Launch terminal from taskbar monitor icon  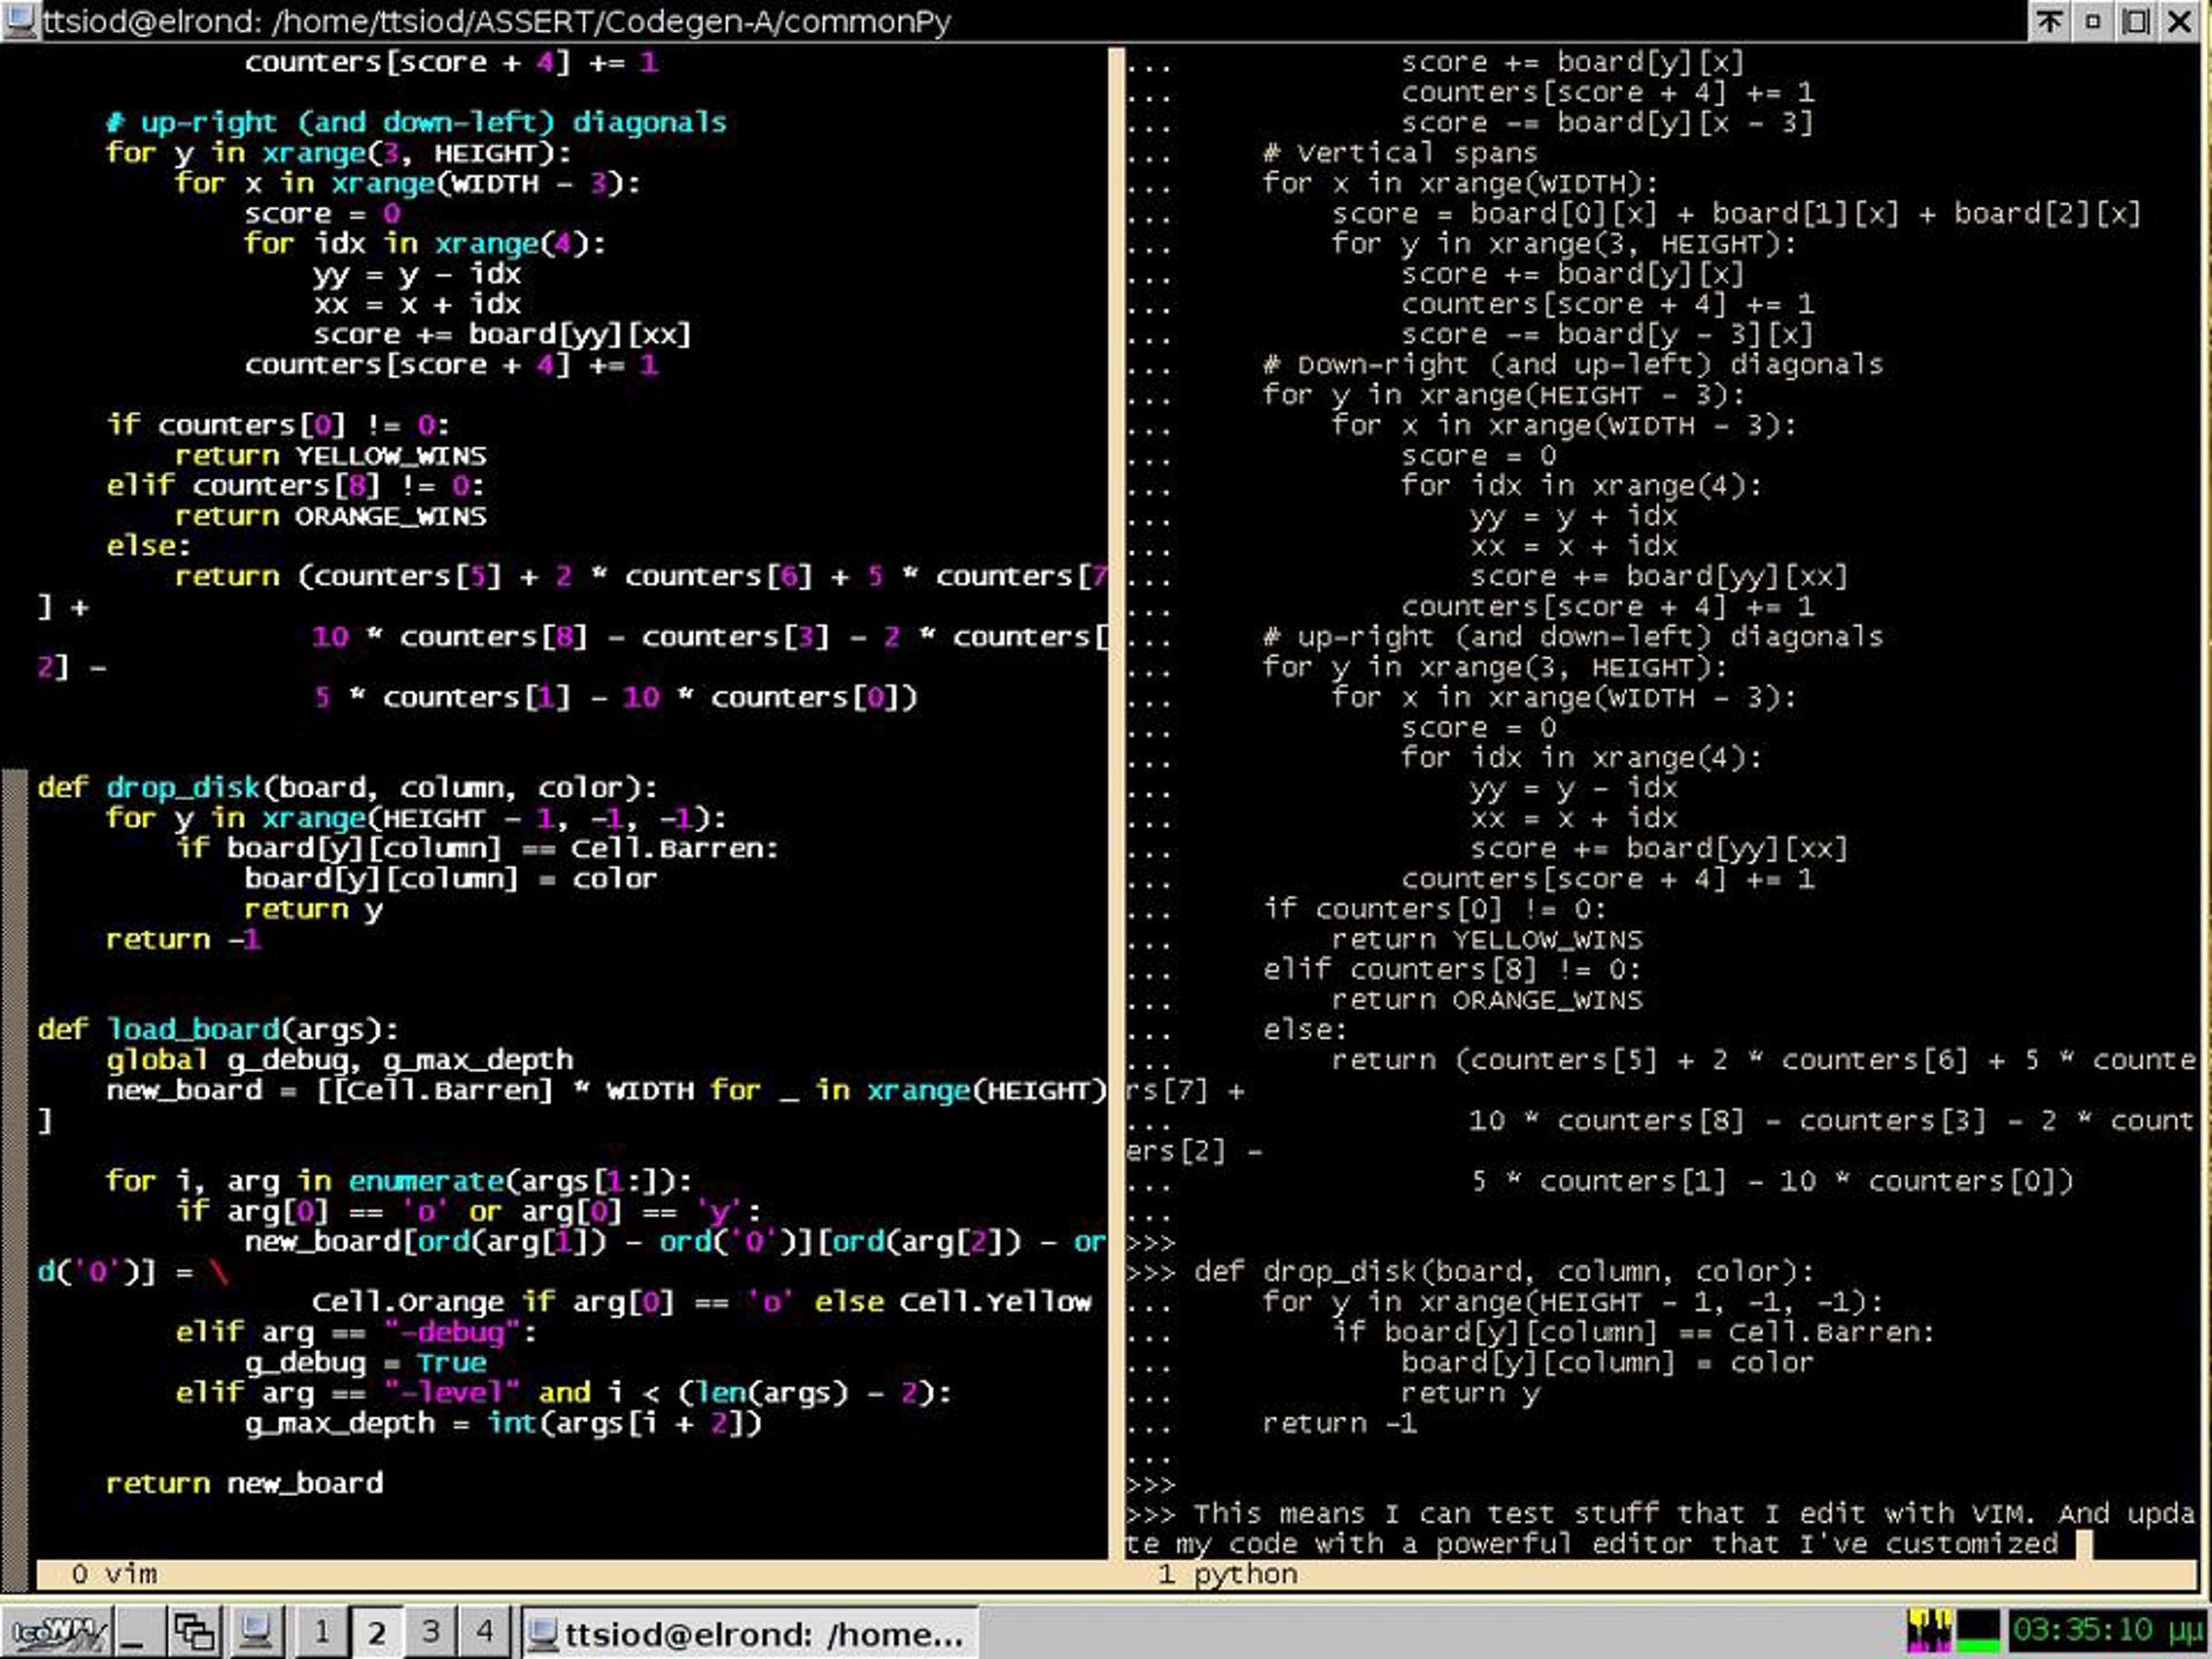tap(256, 1633)
